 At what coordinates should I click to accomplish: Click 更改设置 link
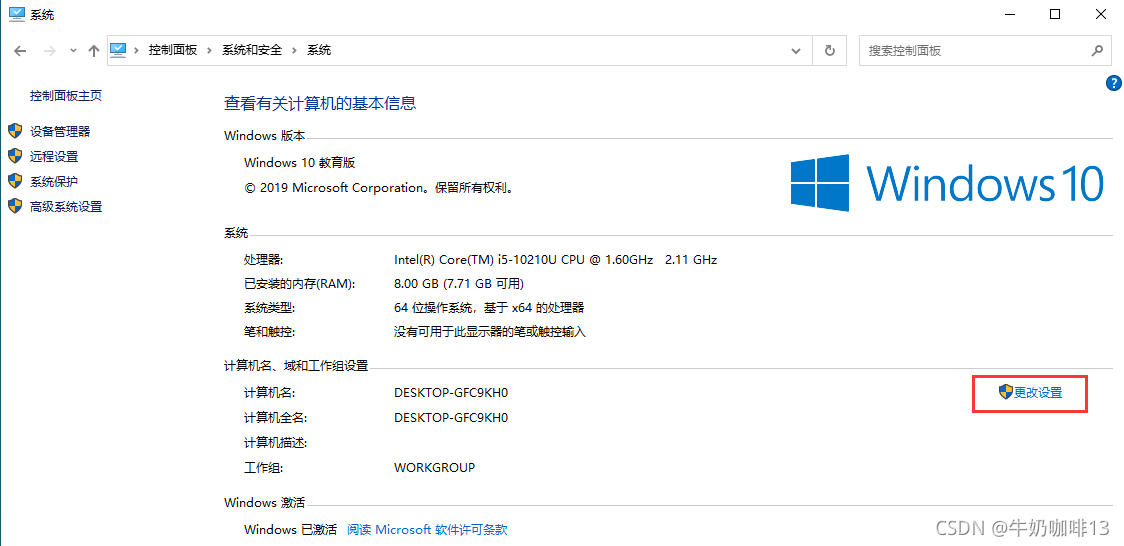coord(1038,393)
